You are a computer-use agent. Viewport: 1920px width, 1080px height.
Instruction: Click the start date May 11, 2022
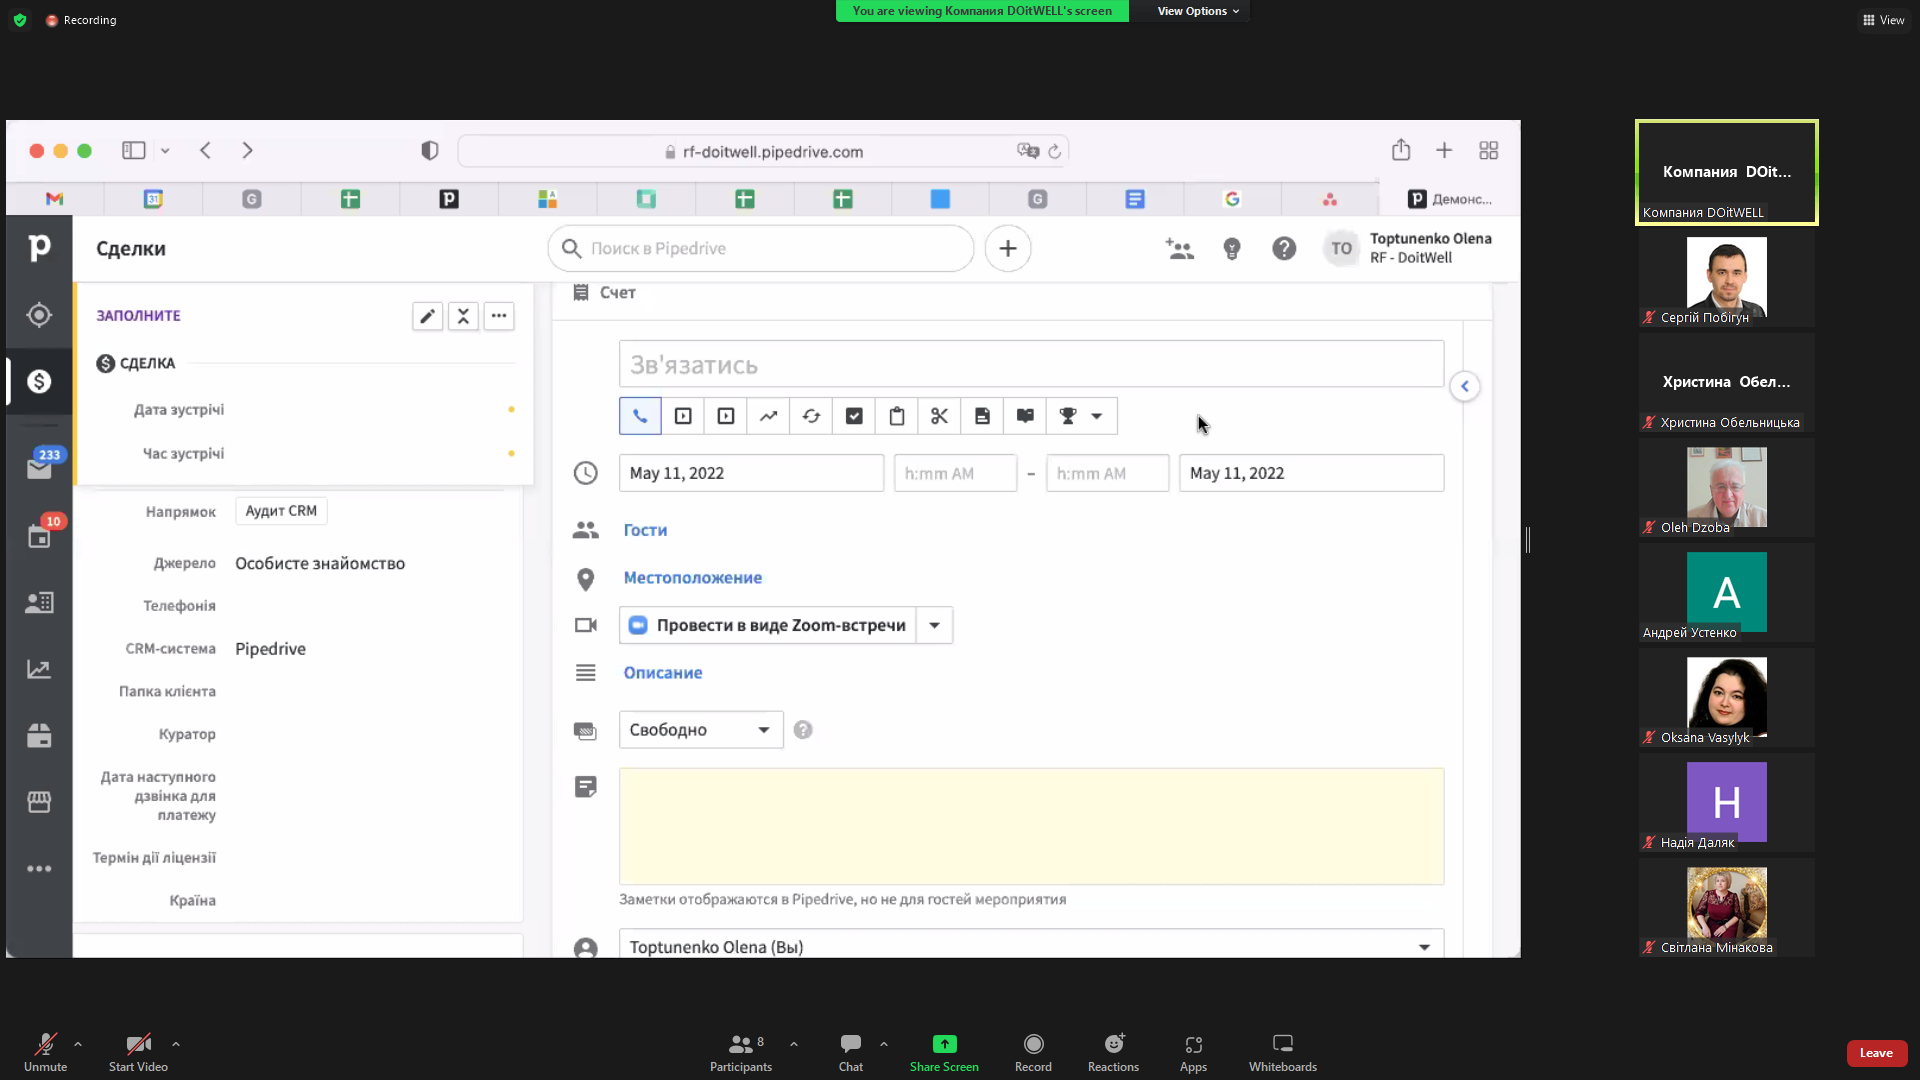click(x=751, y=473)
